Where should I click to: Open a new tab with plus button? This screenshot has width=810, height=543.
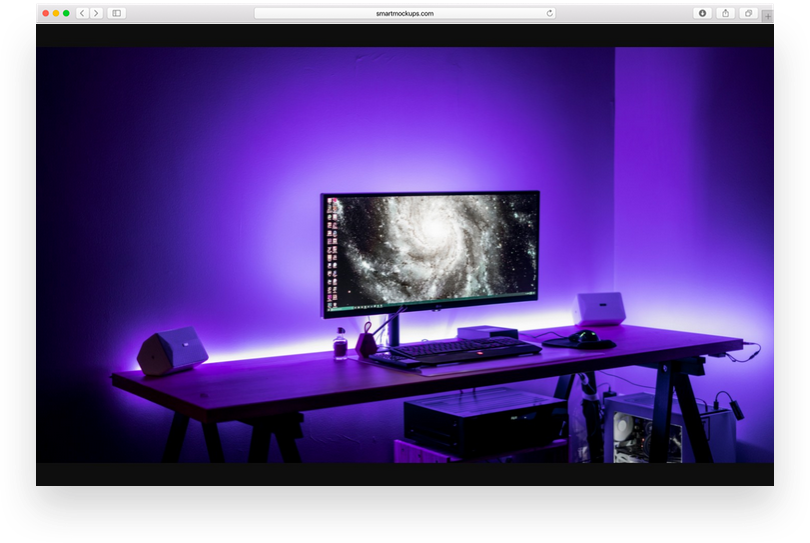(767, 15)
